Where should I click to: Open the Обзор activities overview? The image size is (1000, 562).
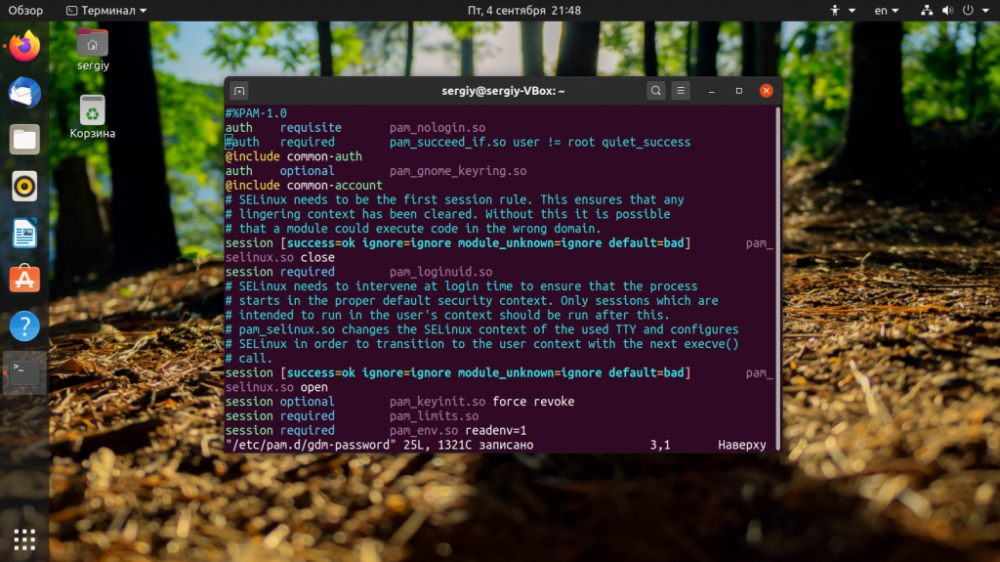tap(25, 10)
